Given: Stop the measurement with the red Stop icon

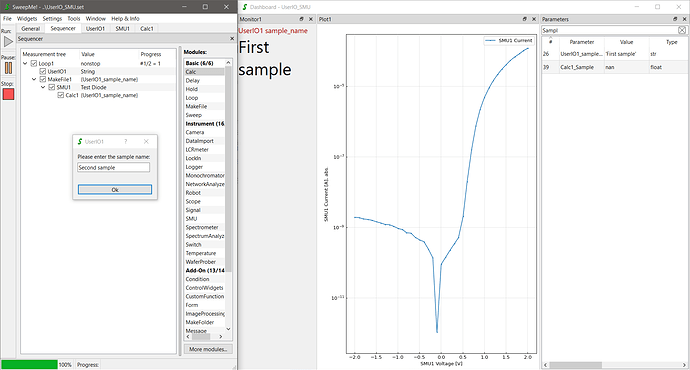Looking at the screenshot, I should coord(8,94).
